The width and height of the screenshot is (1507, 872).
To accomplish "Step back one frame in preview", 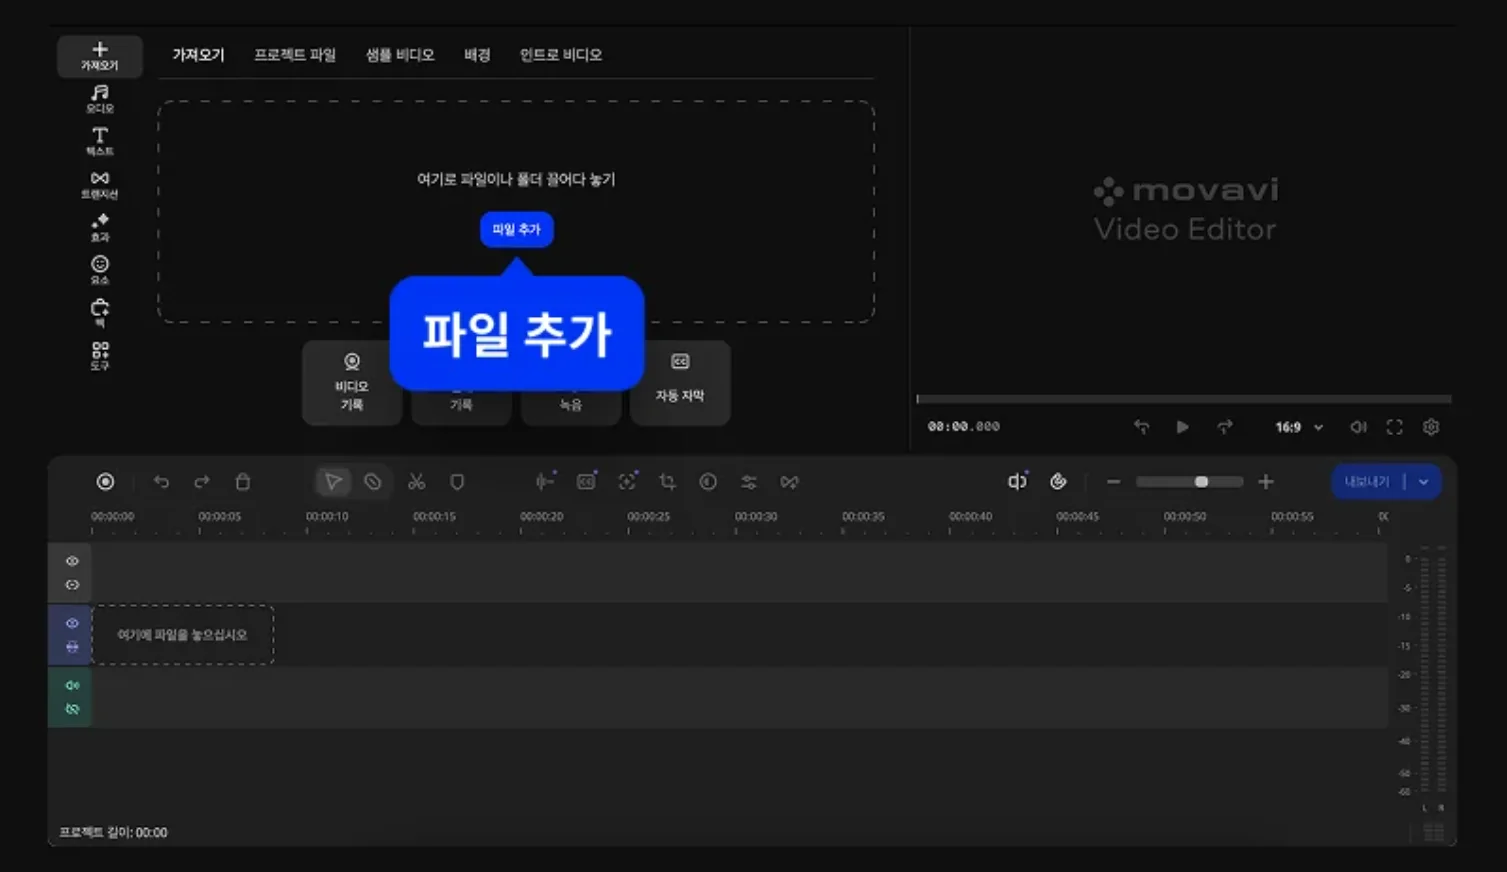I will point(1141,427).
